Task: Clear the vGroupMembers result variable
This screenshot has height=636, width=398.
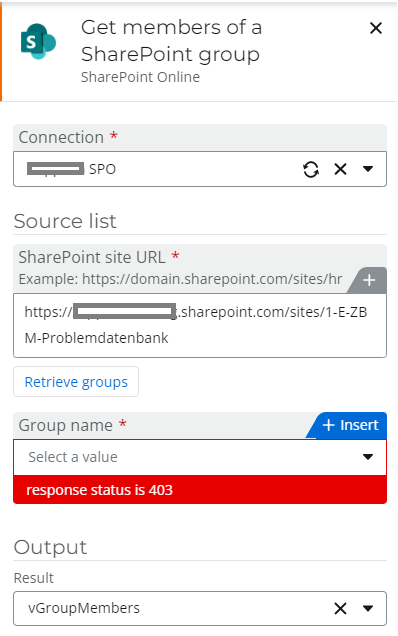Action: [x=340, y=608]
